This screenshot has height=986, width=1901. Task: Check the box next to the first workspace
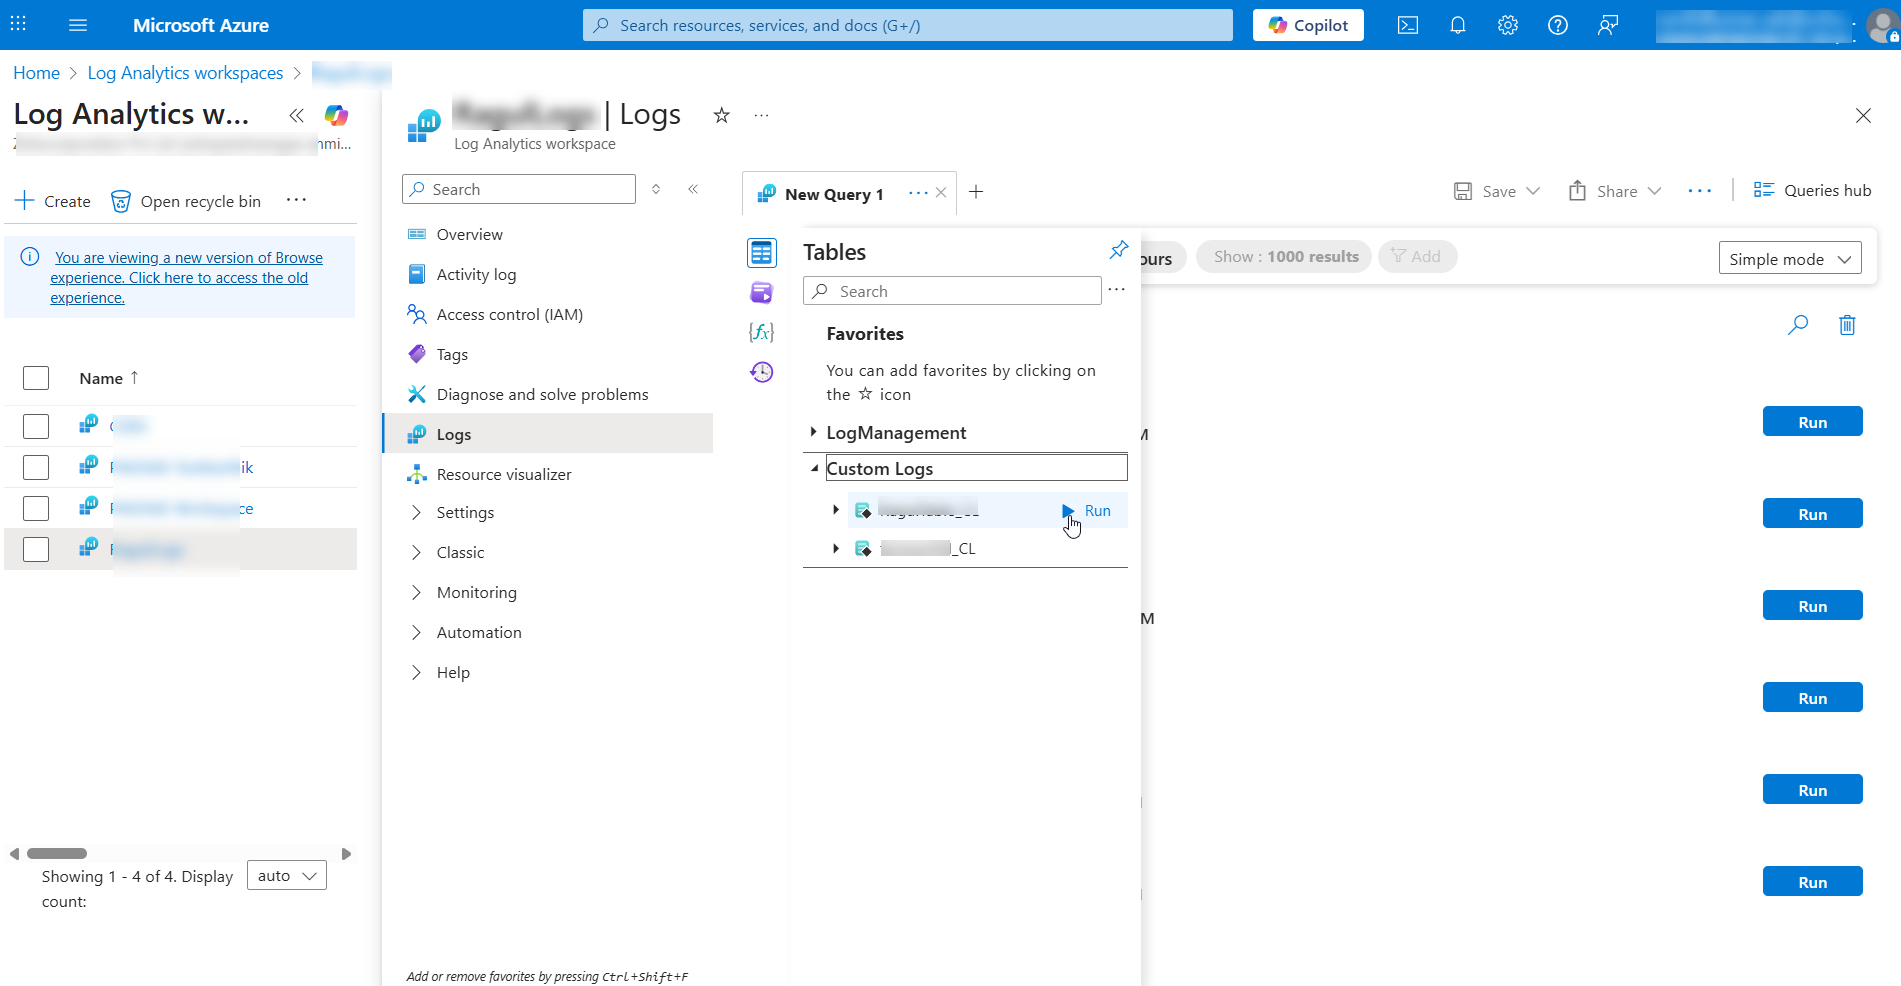(36, 425)
